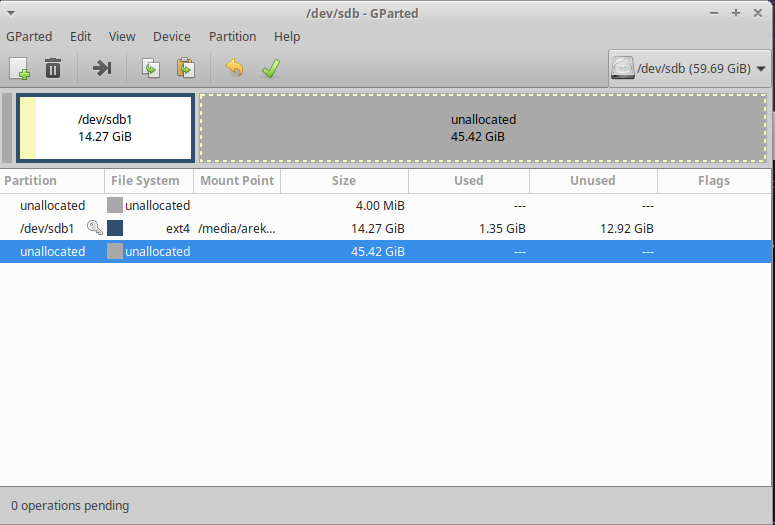
Task: Minimize the GParted window
Action: tap(714, 13)
